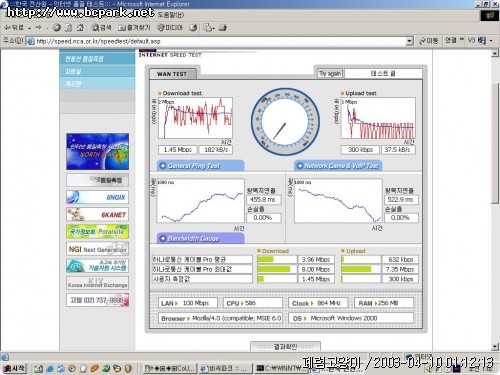Click the 7.35 Mbps upload bar
The image size is (500, 375).
click(361, 269)
